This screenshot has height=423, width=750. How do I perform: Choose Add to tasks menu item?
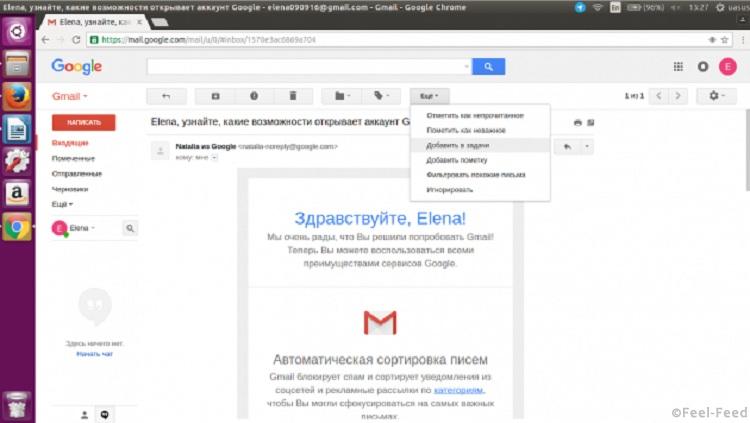tap(480, 145)
